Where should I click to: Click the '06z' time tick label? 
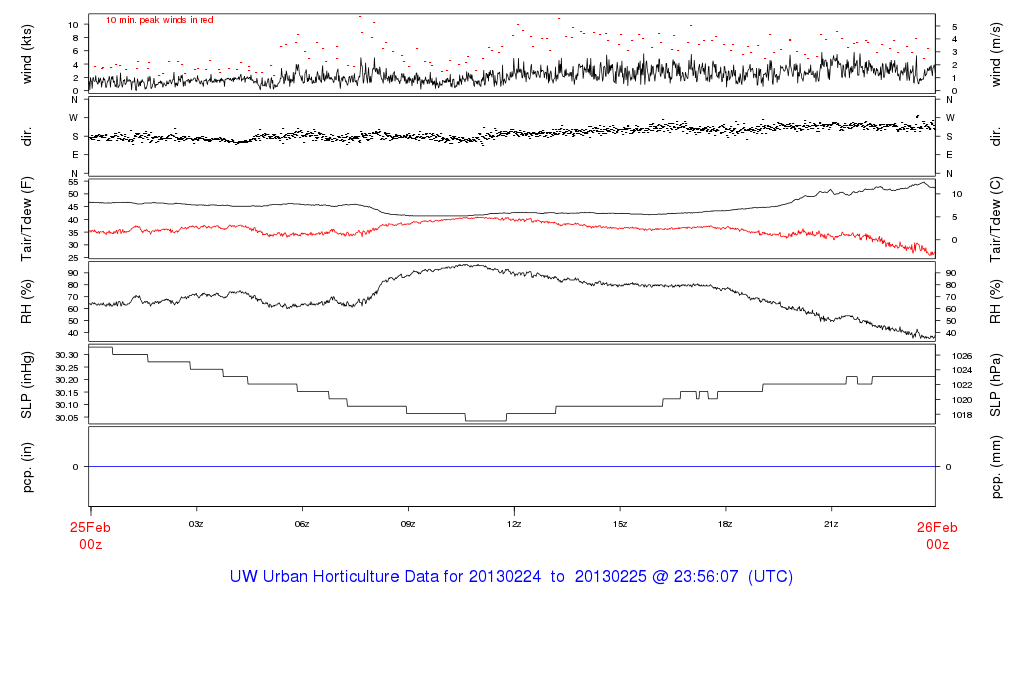pos(302,524)
